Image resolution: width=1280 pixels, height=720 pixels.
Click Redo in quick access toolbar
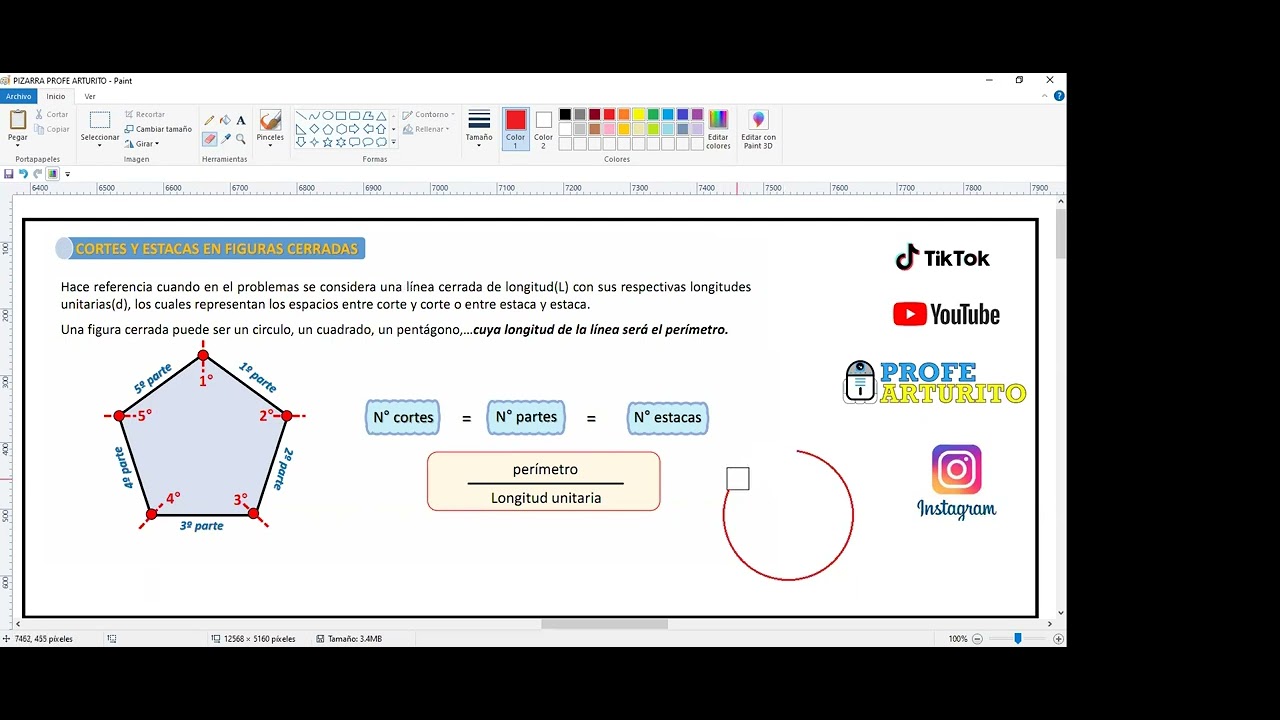37,174
